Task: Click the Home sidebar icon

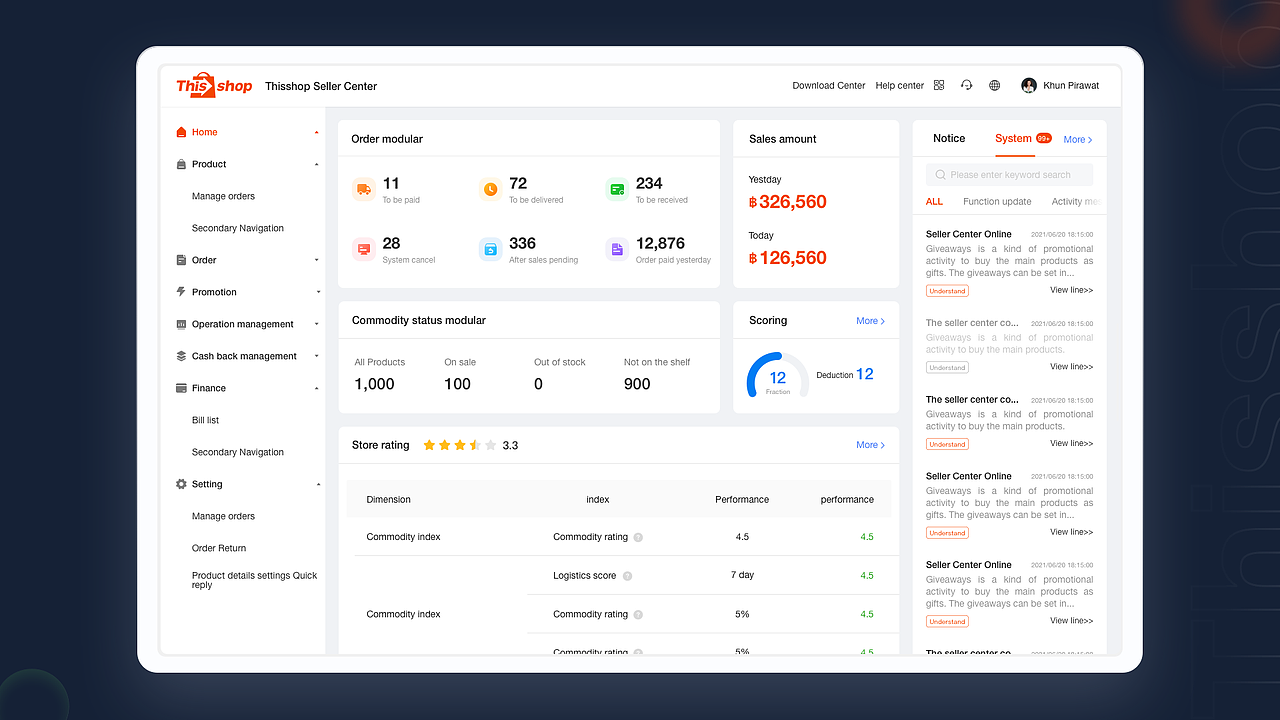Action: pos(181,132)
